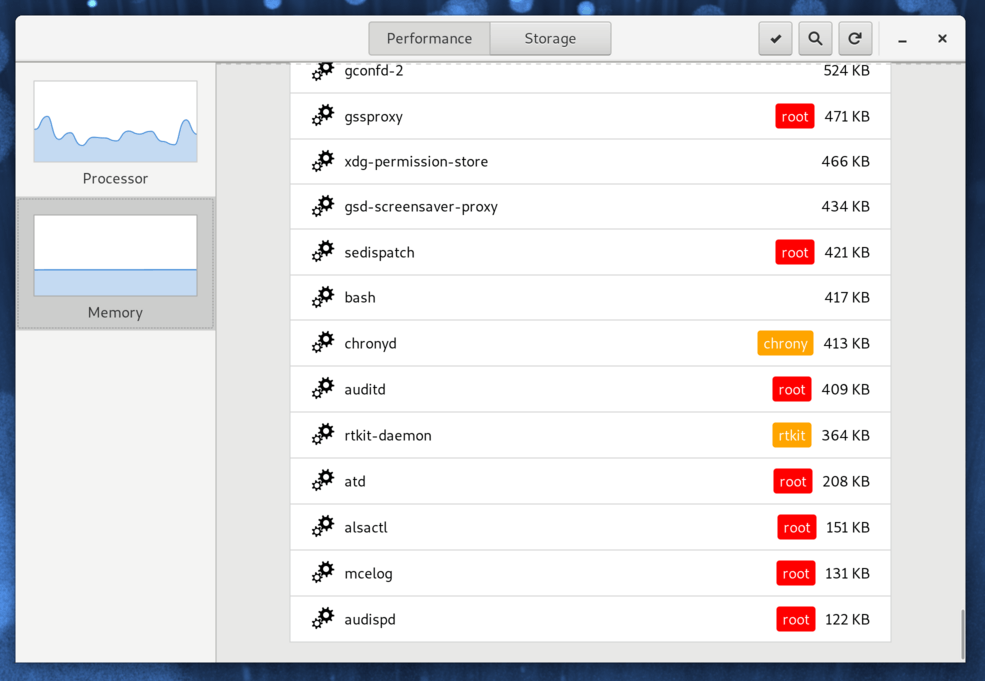Select the bash process name
Image resolution: width=985 pixels, height=681 pixels.
[360, 297]
